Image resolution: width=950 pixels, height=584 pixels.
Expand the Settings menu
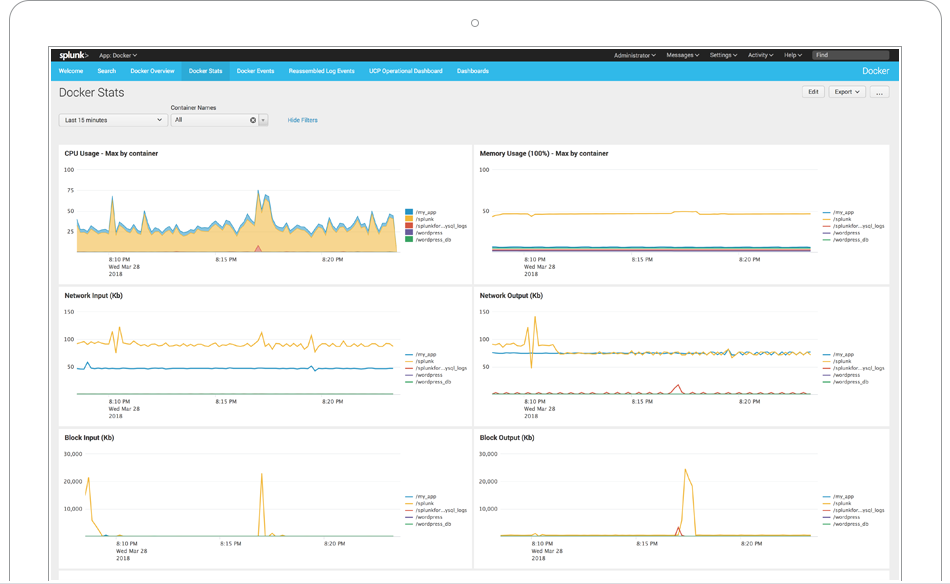[x=723, y=55]
